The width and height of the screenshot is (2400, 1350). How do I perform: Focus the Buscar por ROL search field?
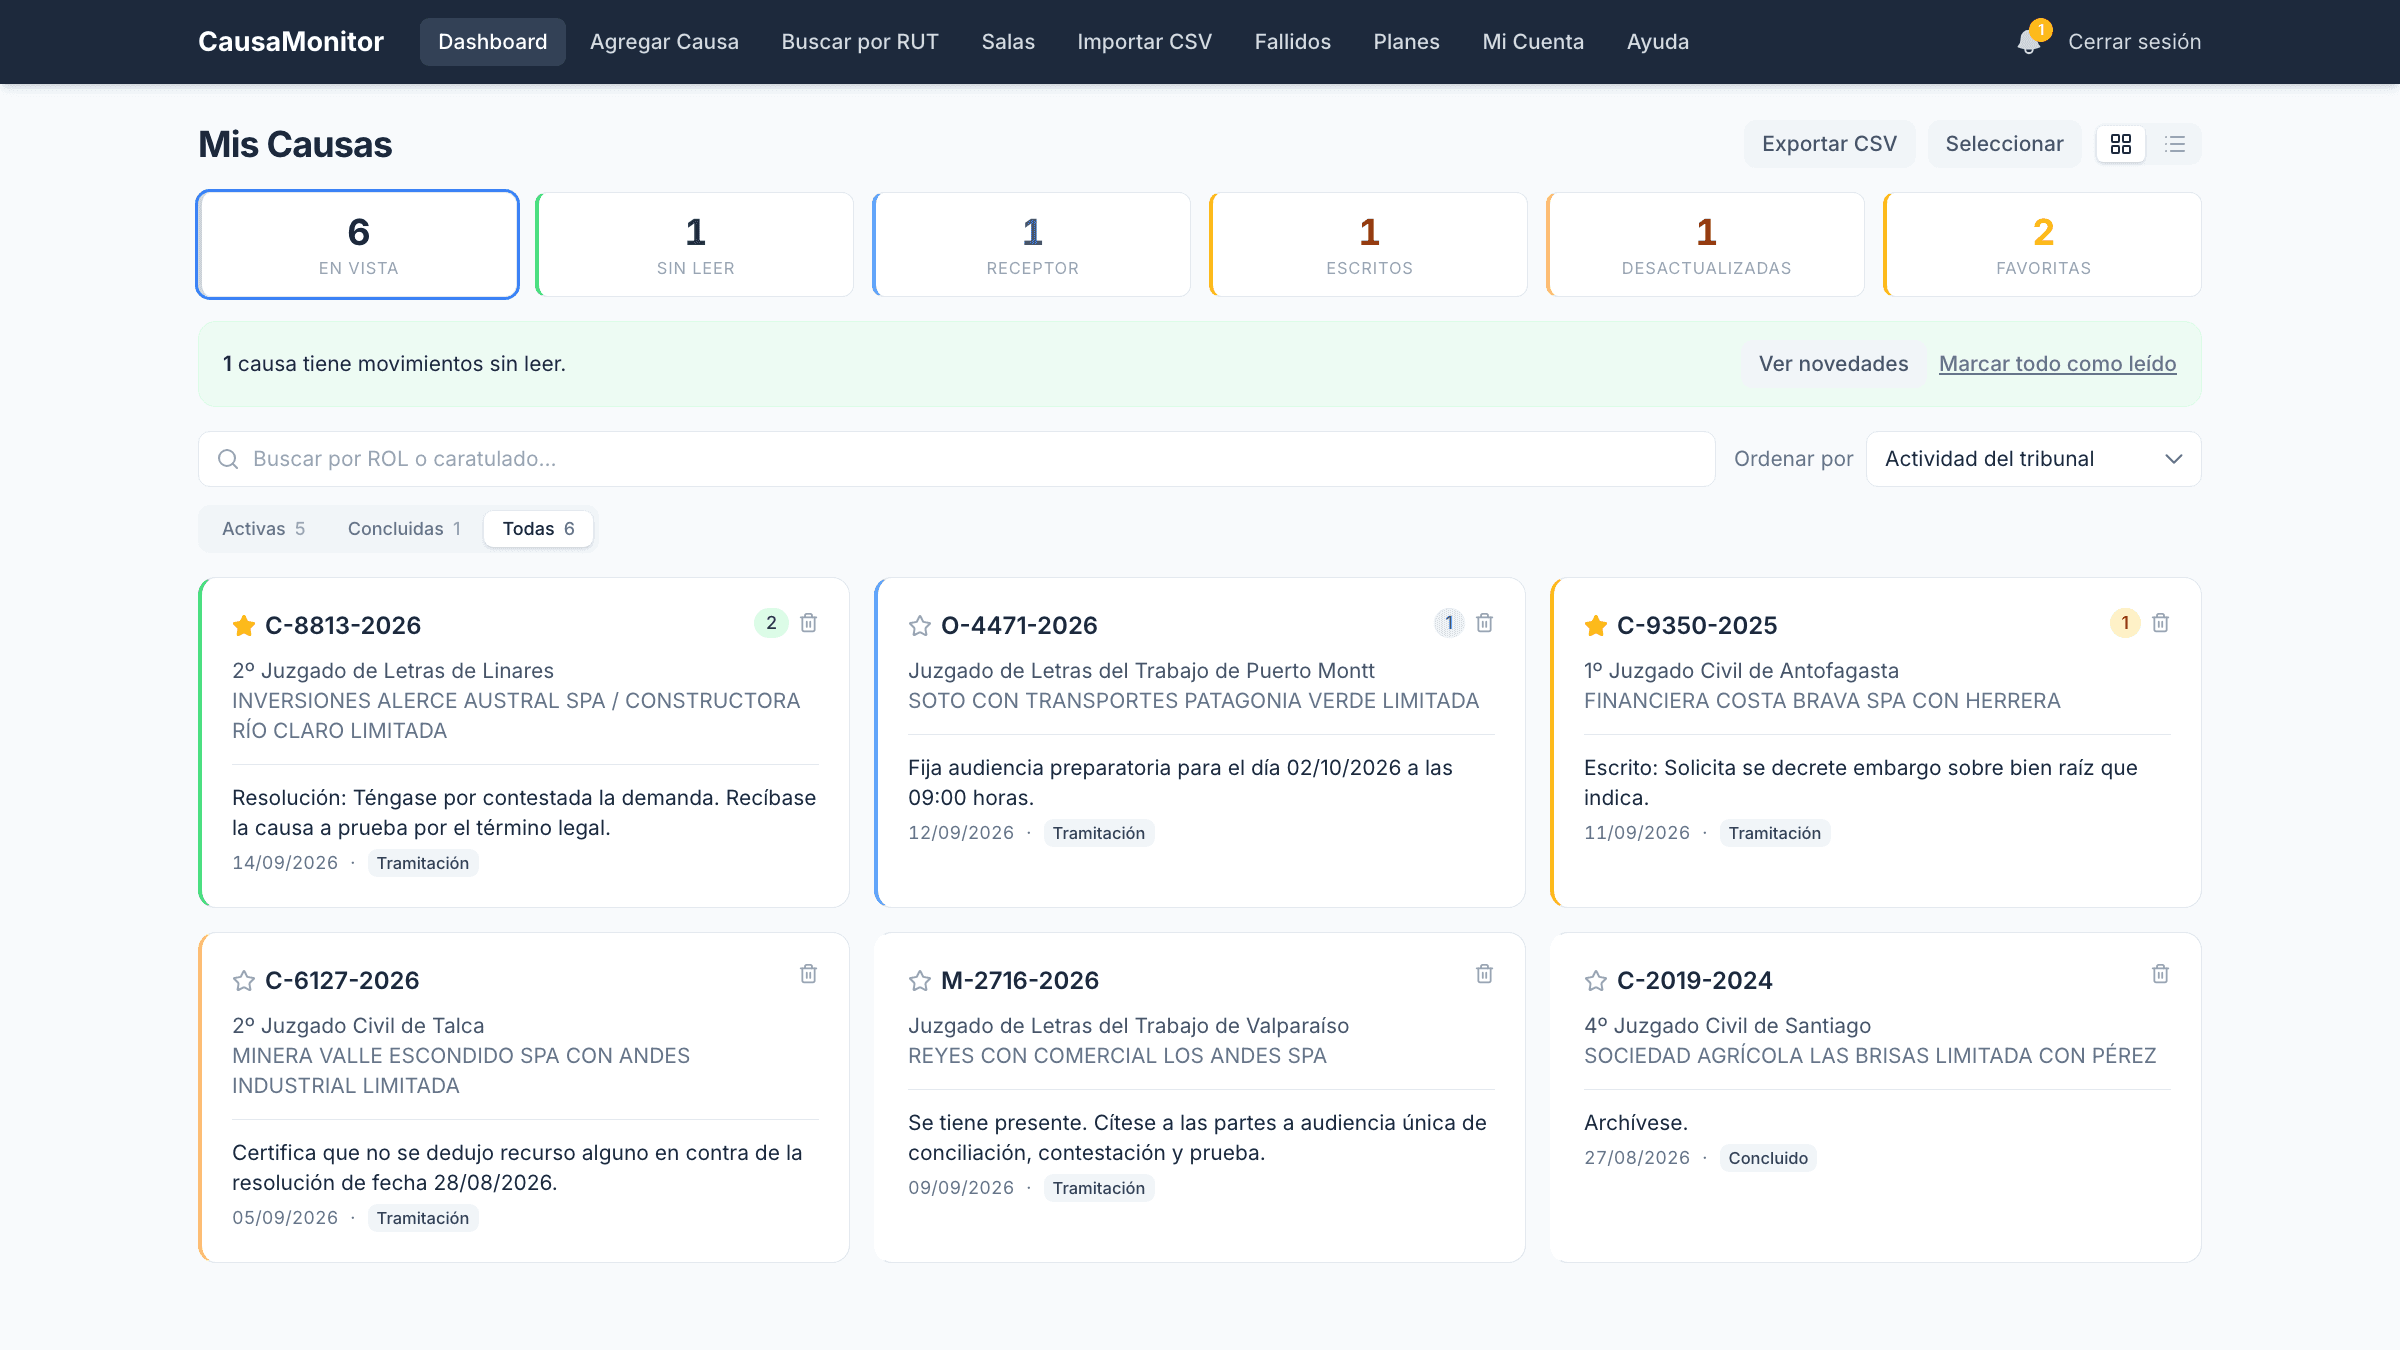(957, 459)
